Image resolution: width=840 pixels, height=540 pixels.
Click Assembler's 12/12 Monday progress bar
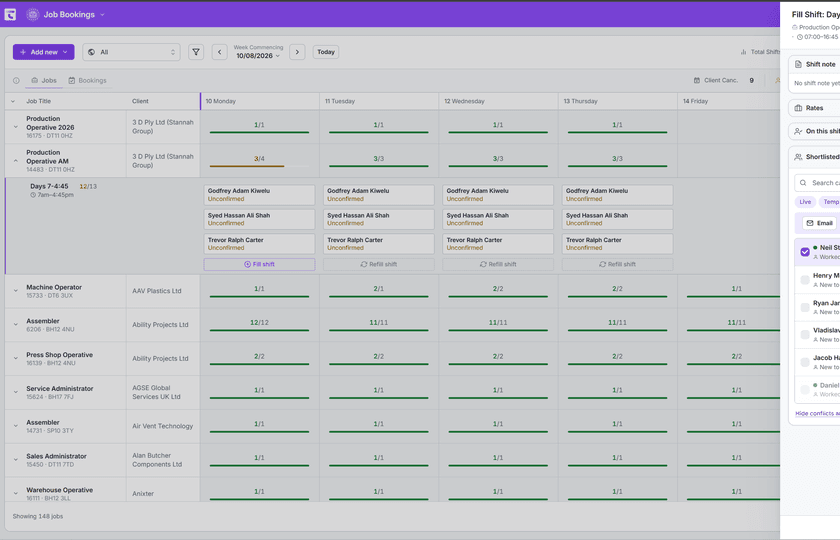click(x=259, y=330)
